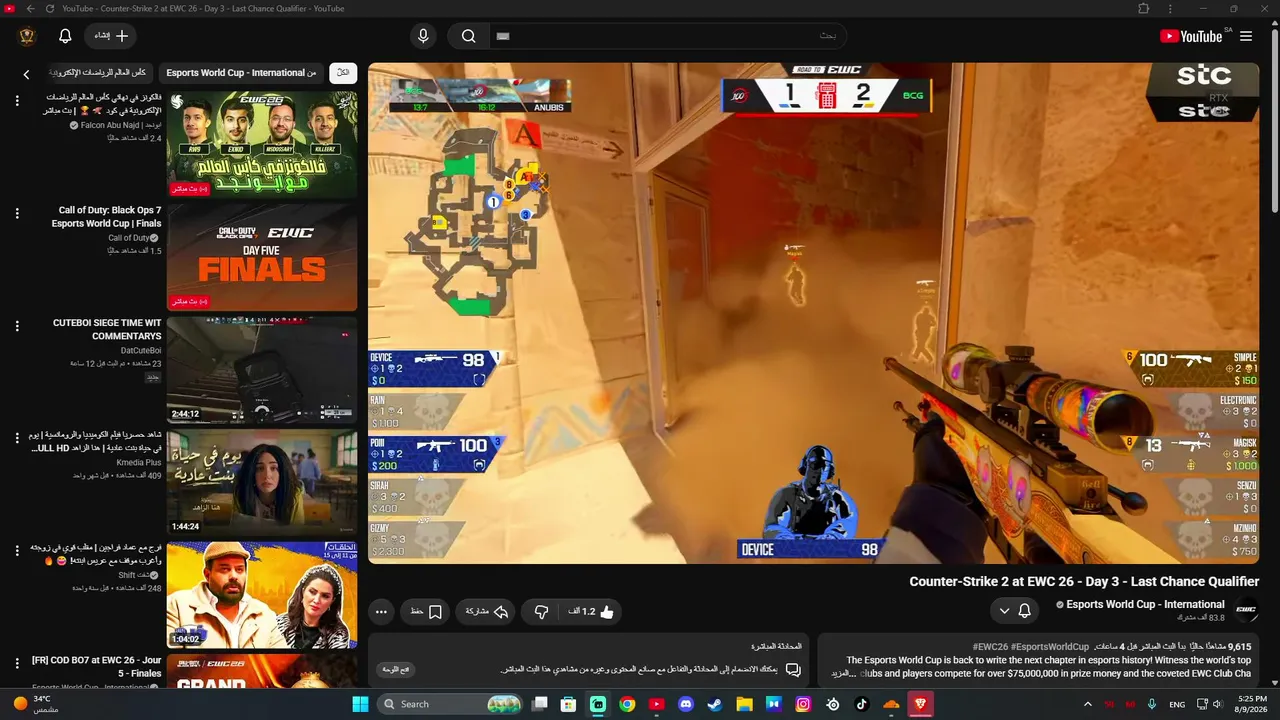
Task: Show more filter chips with the arrow
Action: (x=27, y=73)
